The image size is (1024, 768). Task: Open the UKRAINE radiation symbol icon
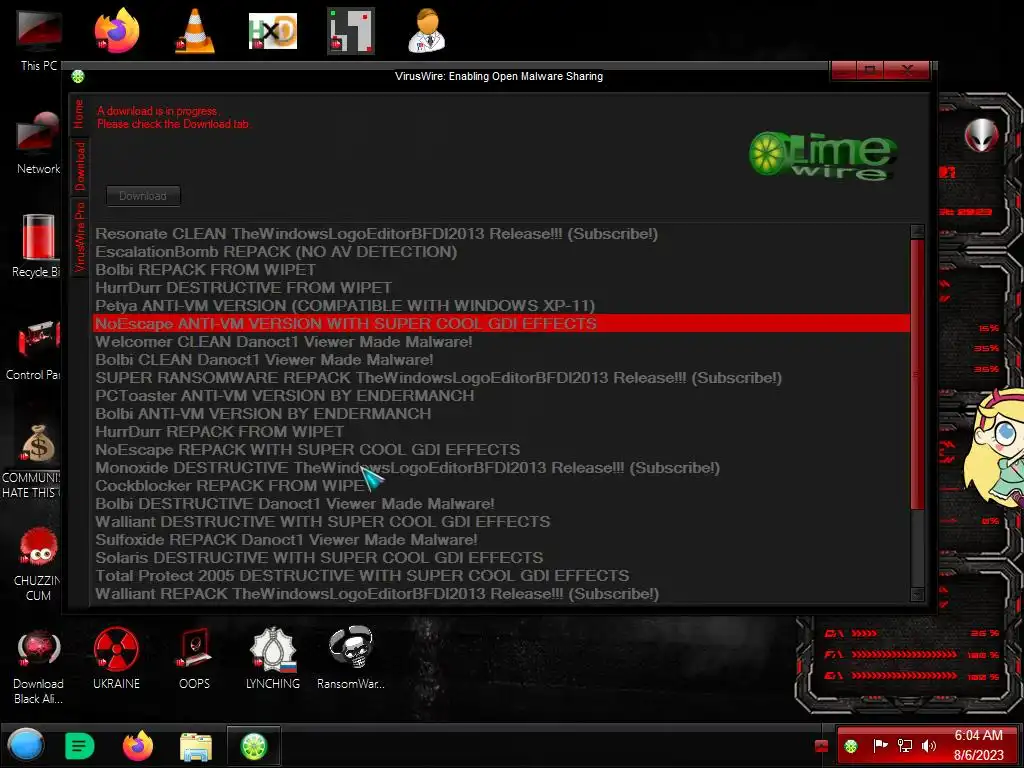coord(116,658)
